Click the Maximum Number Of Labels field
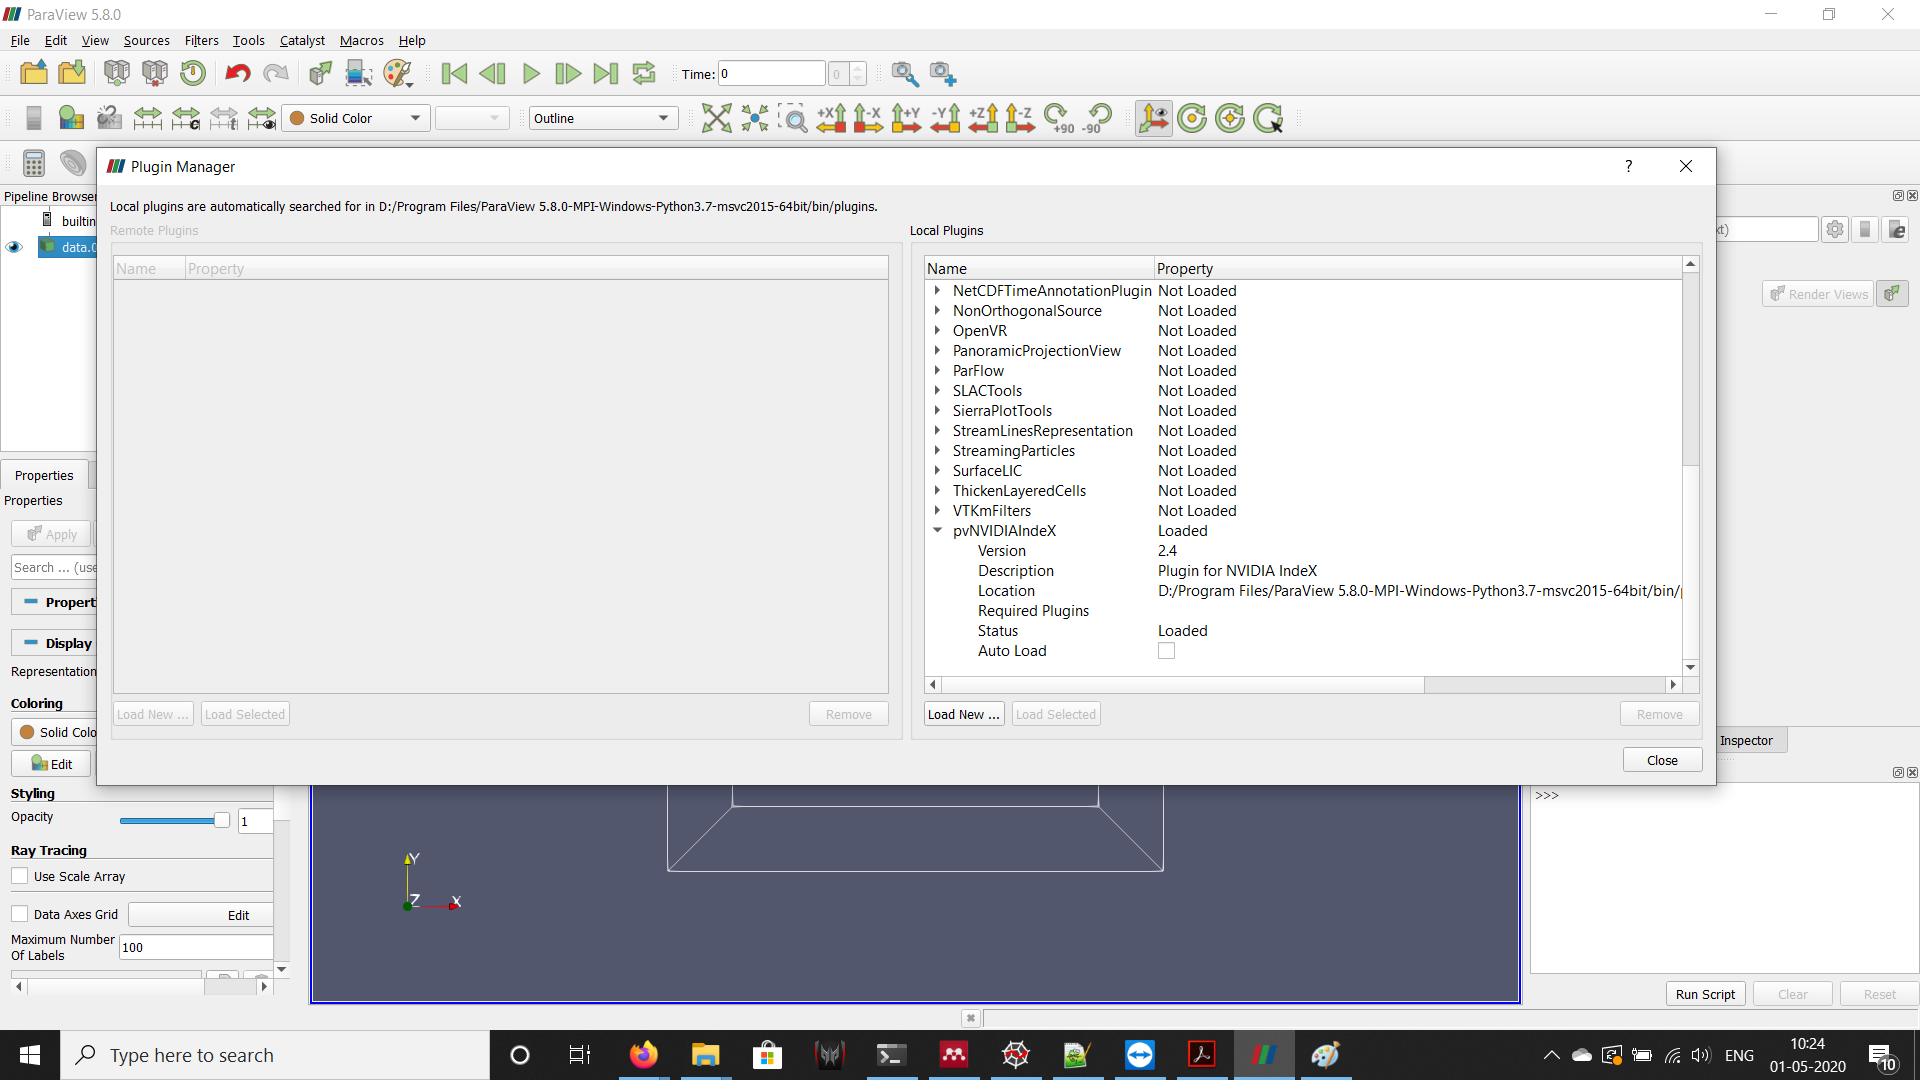Image resolution: width=1920 pixels, height=1080 pixels. 196,947
